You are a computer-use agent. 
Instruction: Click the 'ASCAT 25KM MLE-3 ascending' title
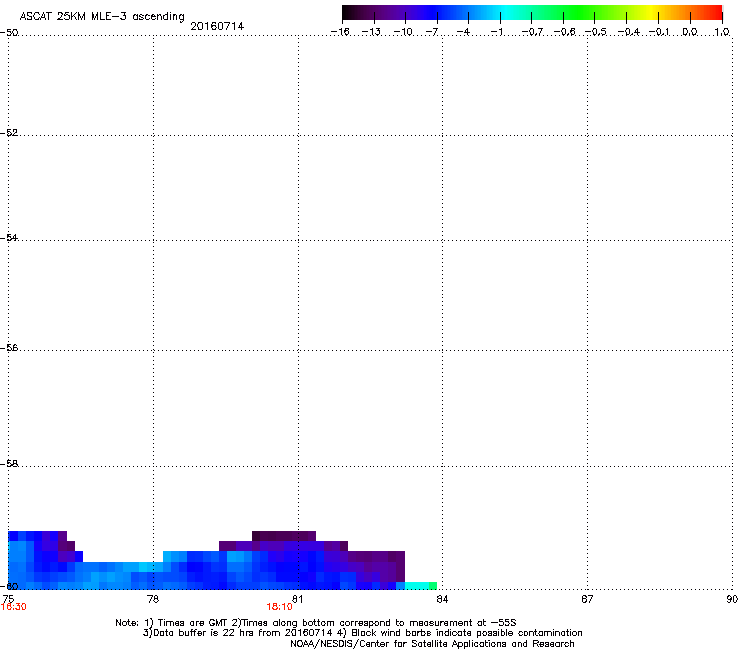click(x=102, y=17)
